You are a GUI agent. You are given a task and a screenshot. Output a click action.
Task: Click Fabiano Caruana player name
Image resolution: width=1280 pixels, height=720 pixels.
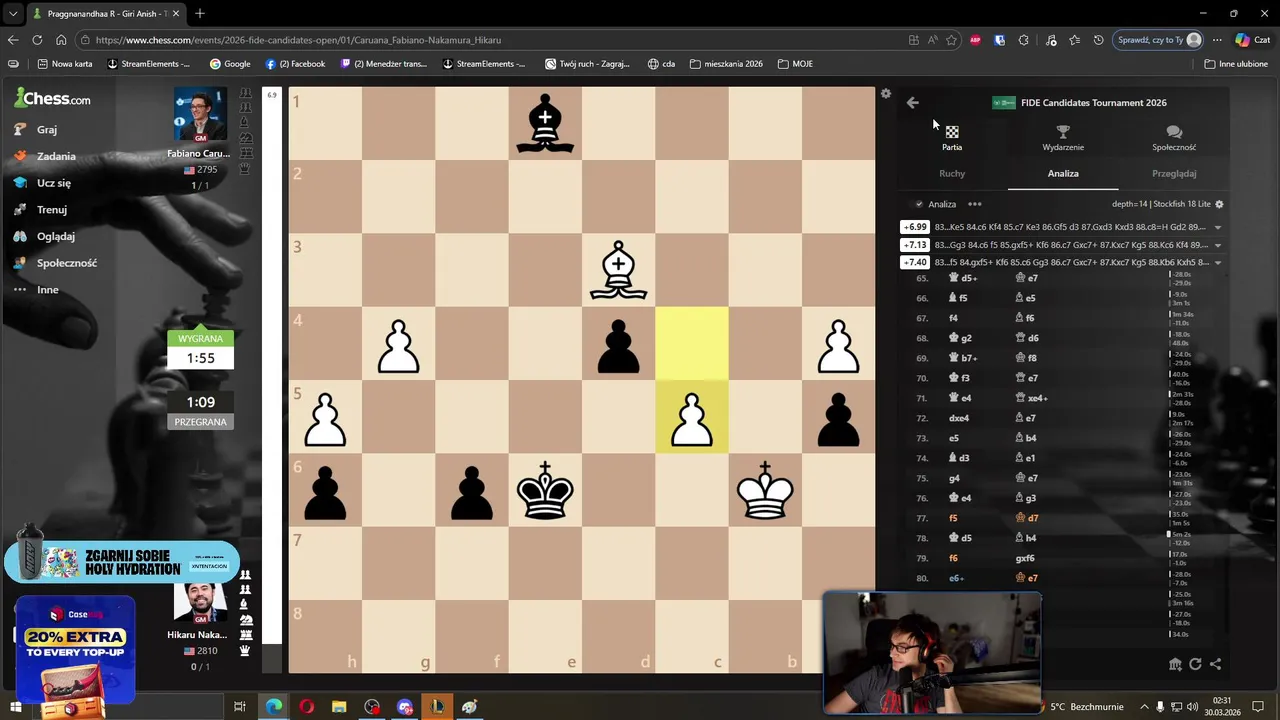(198, 154)
